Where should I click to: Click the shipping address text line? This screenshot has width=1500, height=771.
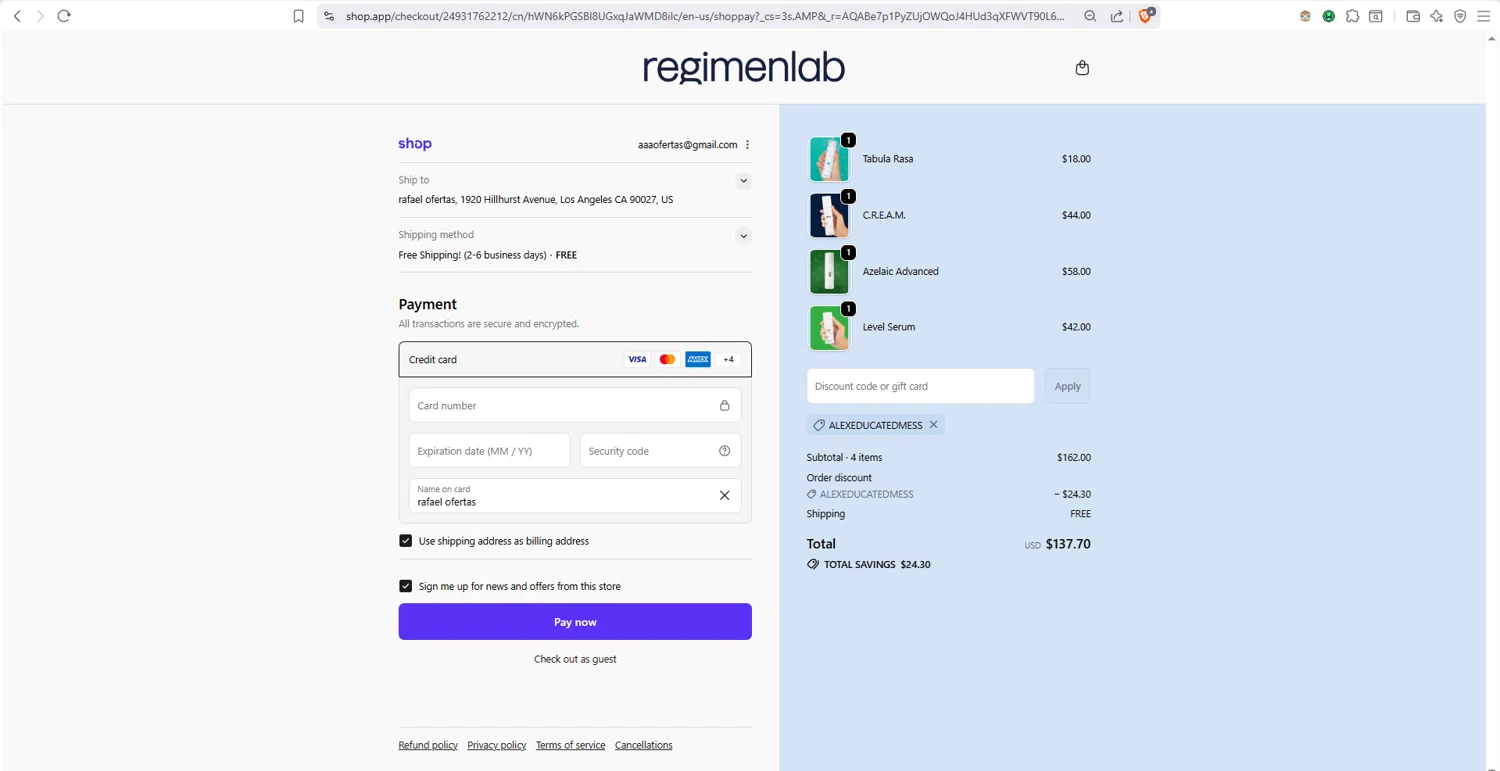pos(536,200)
